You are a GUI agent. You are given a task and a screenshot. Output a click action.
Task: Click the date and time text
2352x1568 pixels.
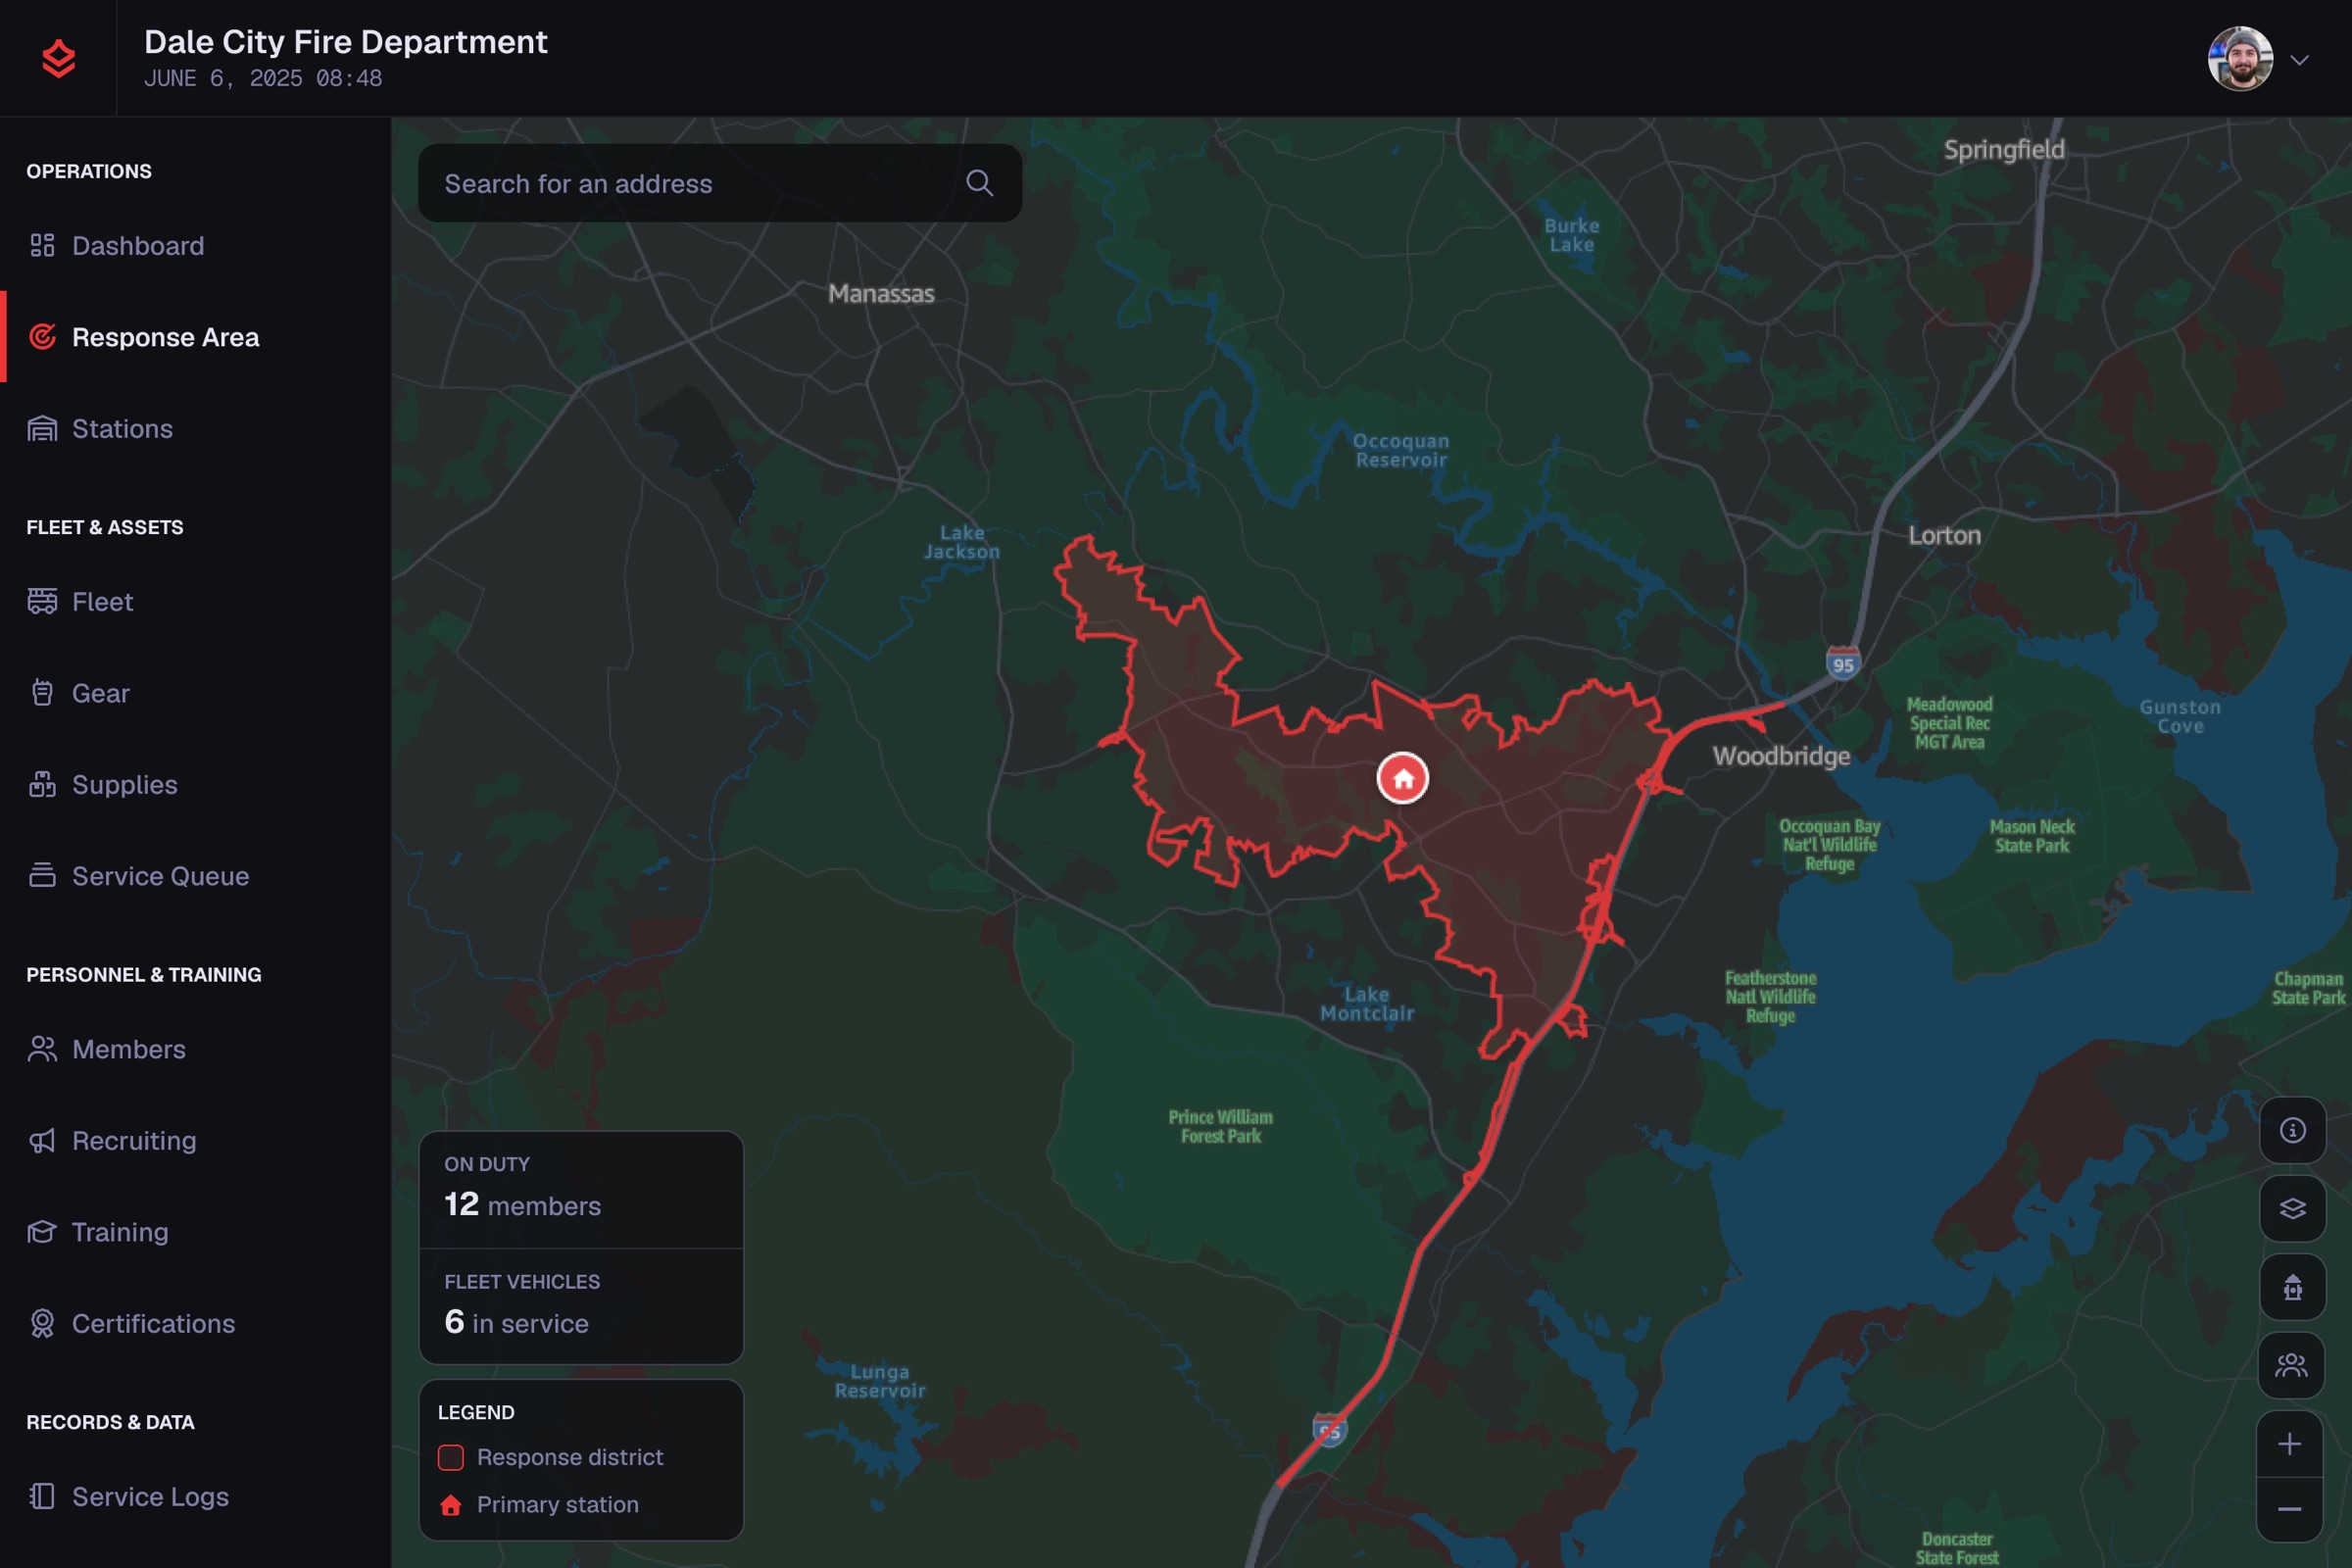click(263, 79)
